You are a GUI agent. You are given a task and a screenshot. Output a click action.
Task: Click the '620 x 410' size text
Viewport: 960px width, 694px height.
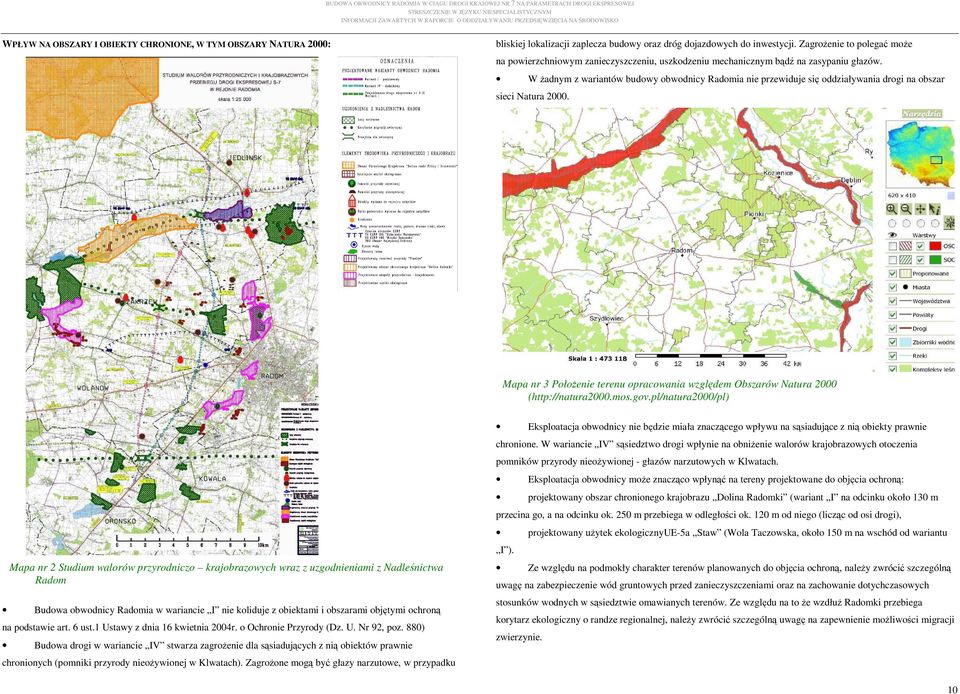(x=902, y=196)
